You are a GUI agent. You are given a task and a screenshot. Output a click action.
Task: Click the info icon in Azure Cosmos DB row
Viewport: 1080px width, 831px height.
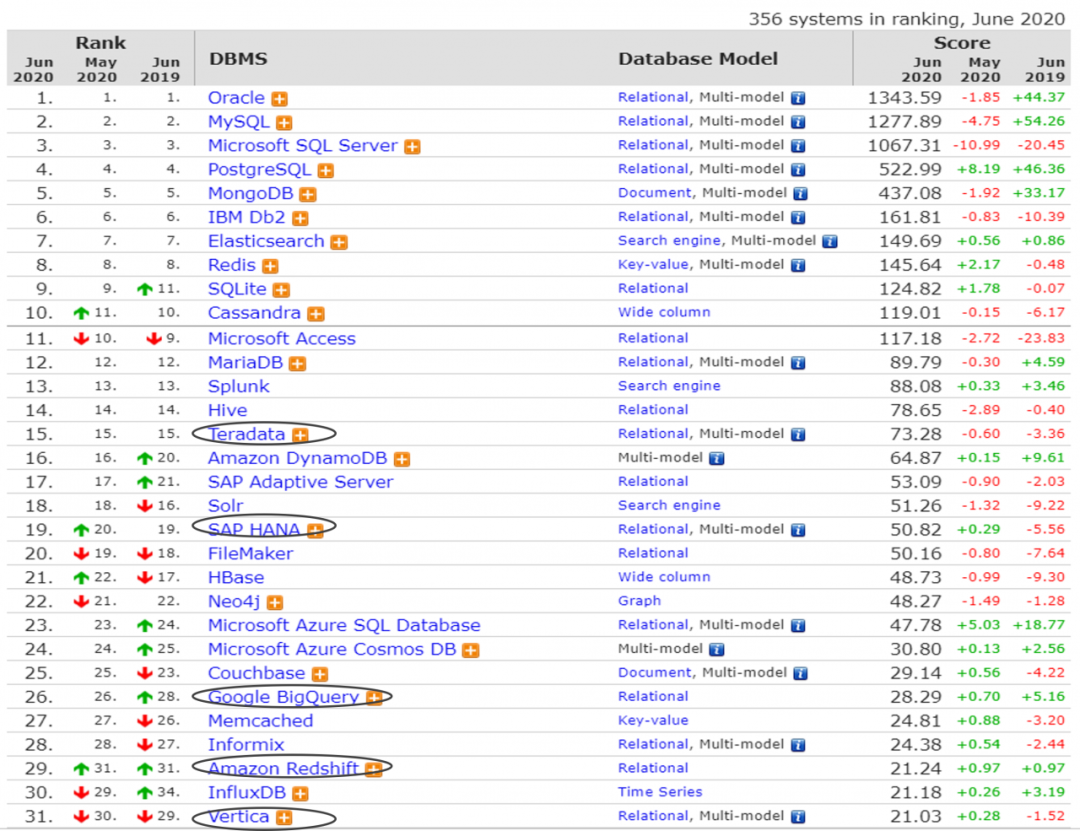717,650
